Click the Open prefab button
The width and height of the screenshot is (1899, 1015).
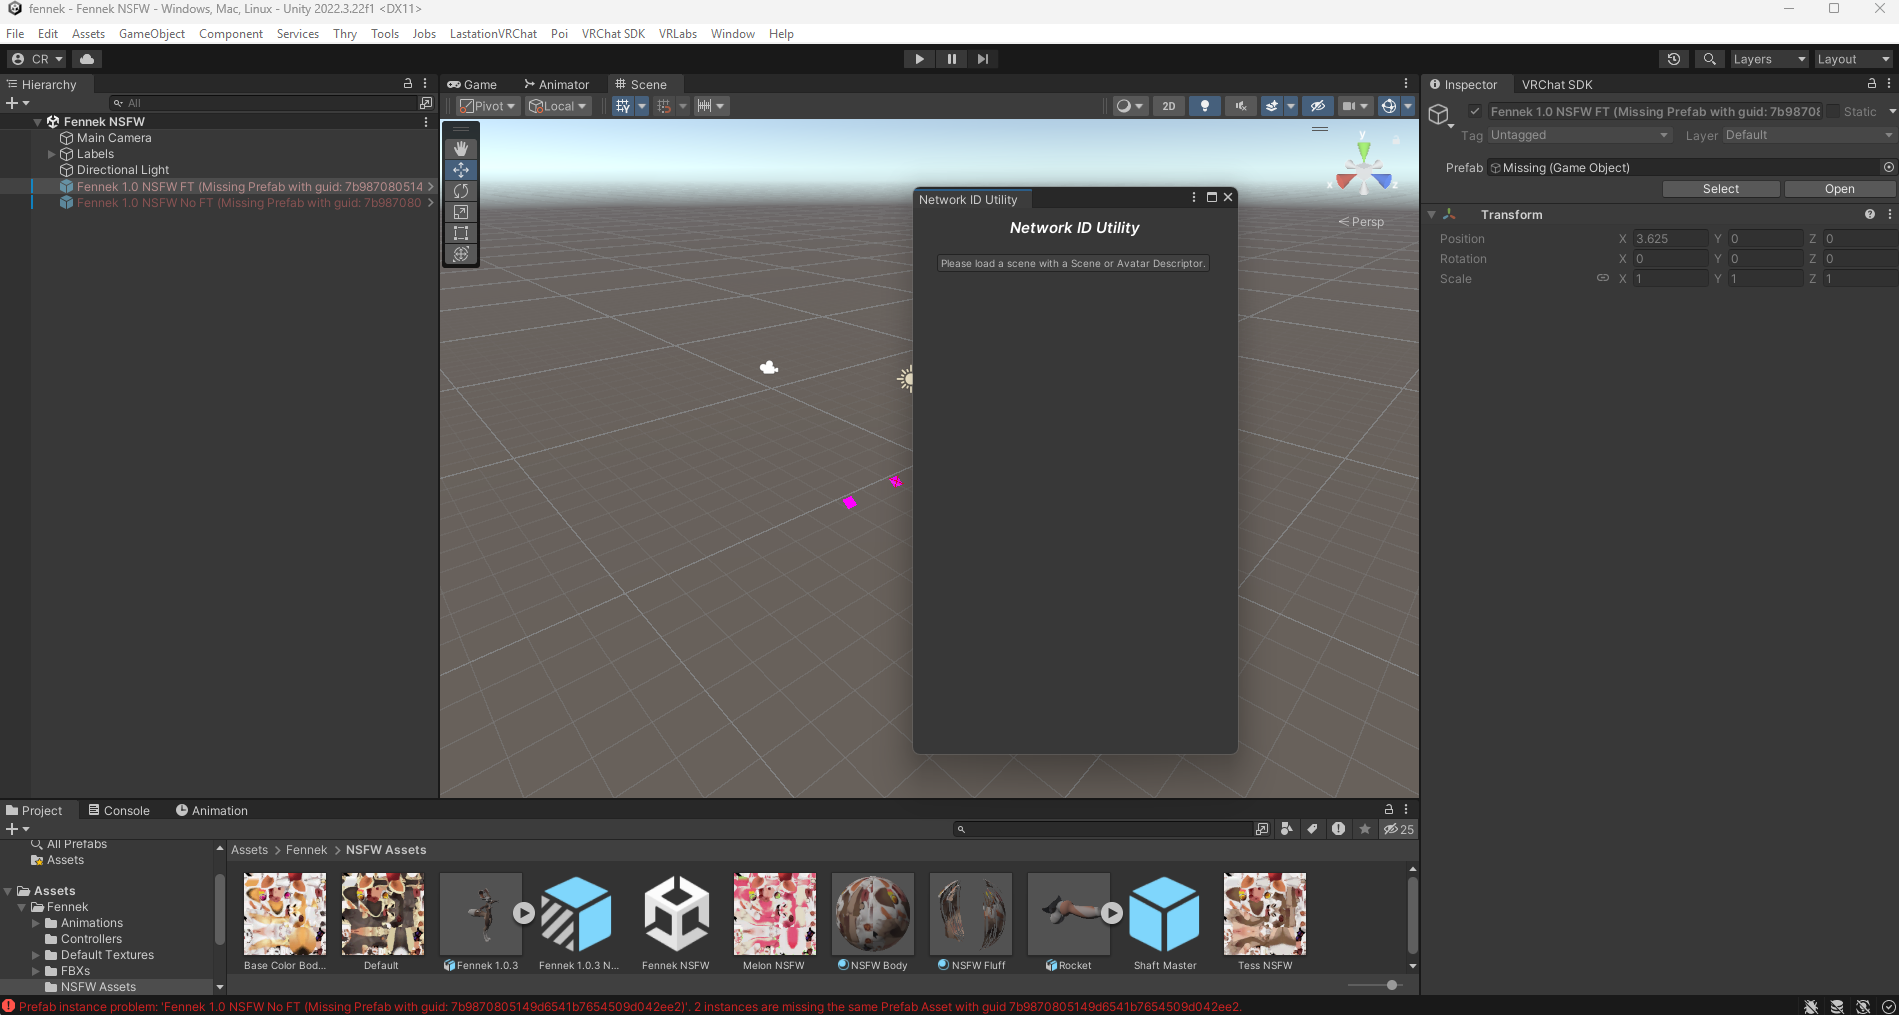(x=1839, y=189)
